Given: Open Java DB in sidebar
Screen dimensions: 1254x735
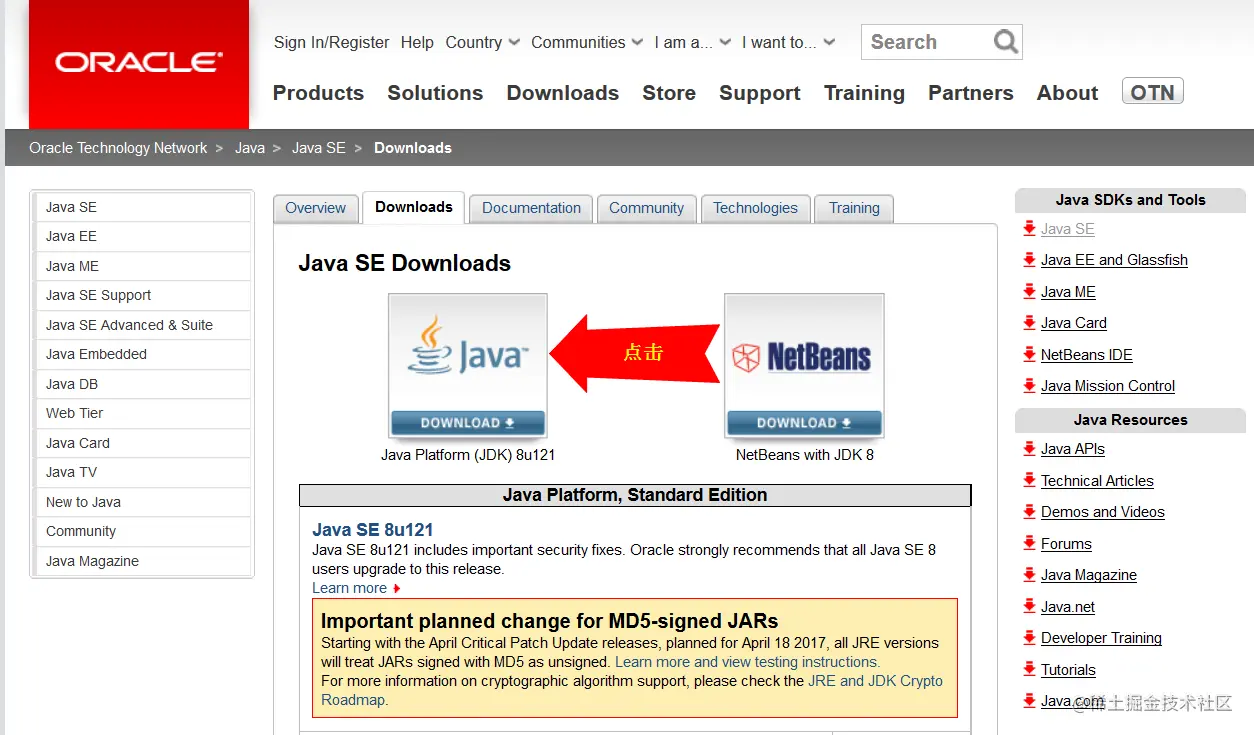Looking at the screenshot, I should 141,384.
